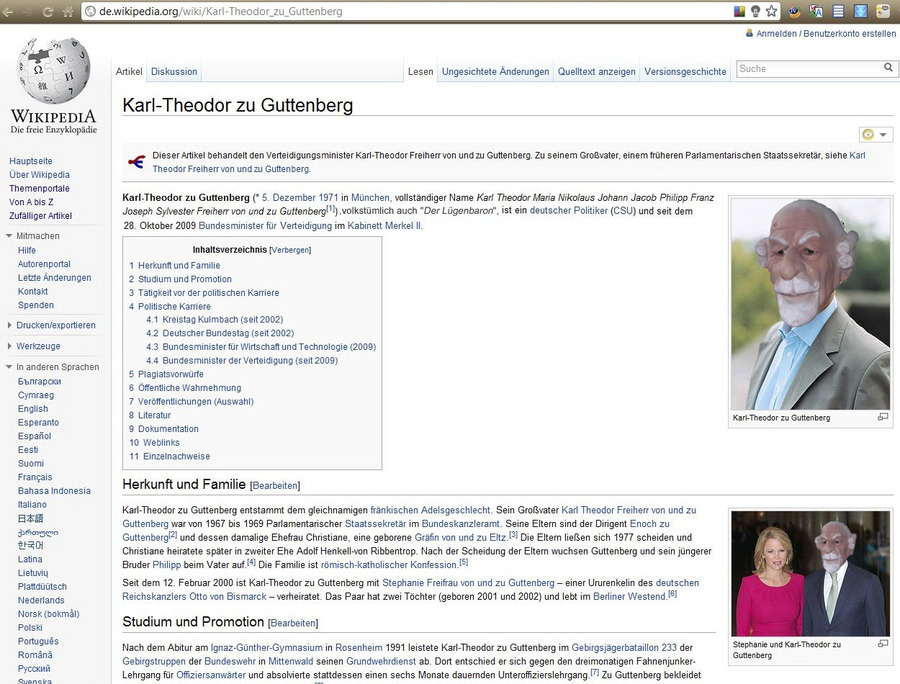The image size is (900, 684).
Task: Open the Stephanie and Karl-Theodor couple photo thumbnail
Action: 810,573
